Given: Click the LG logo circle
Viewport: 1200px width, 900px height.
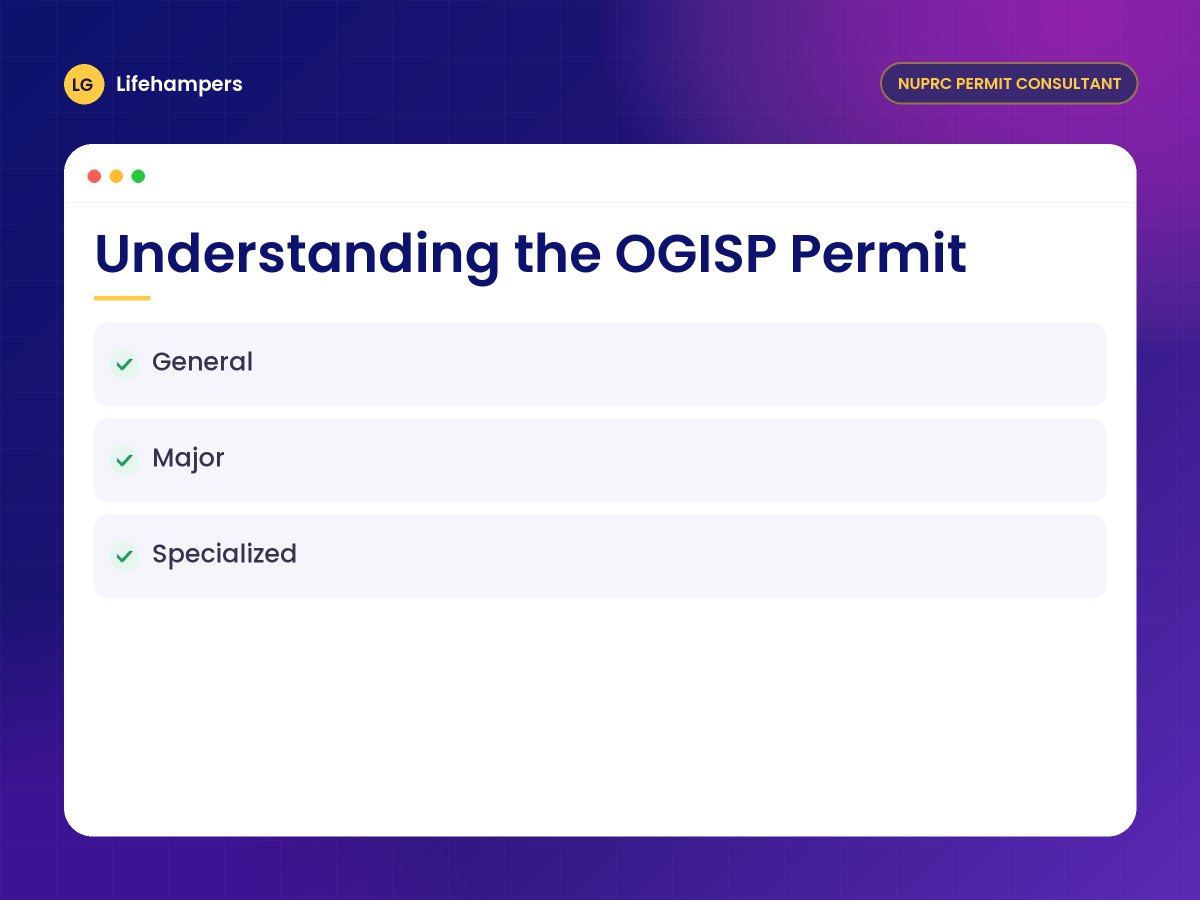Looking at the screenshot, I should (84, 84).
